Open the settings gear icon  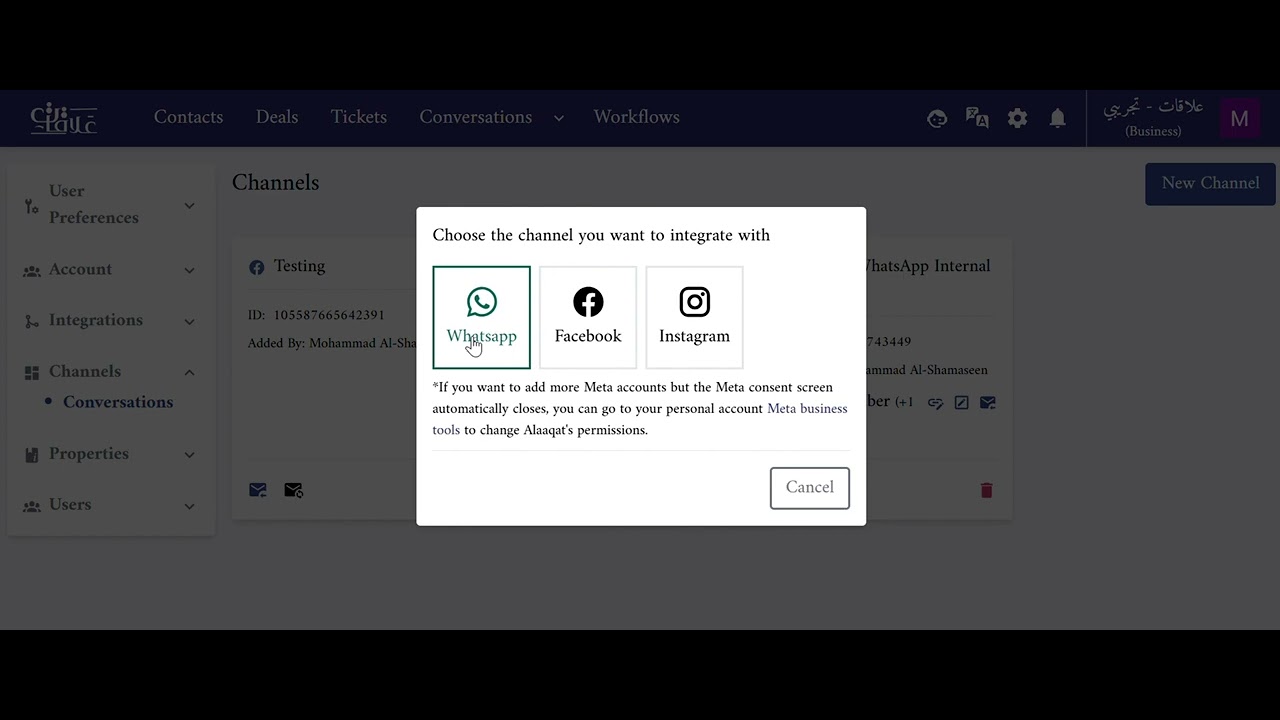[x=1018, y=118]
